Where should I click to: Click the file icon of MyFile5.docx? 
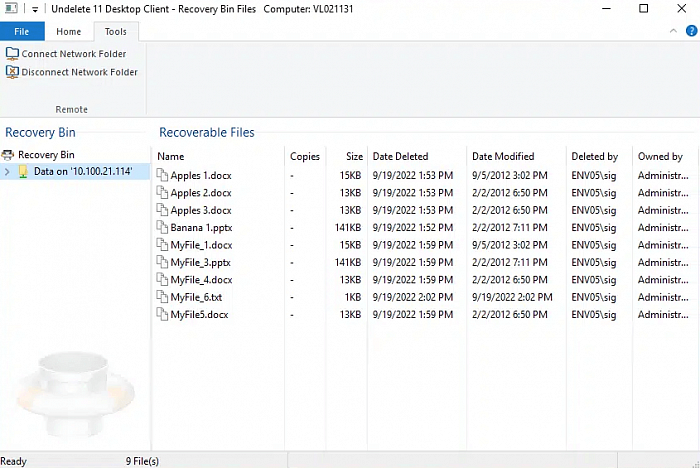click(x=162, y=314)
